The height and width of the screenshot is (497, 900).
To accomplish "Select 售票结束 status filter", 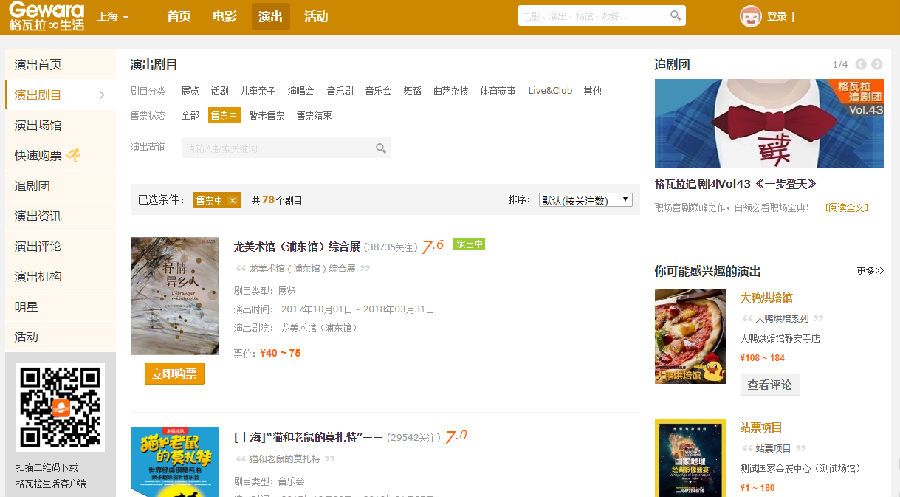I will coord(314,115).
